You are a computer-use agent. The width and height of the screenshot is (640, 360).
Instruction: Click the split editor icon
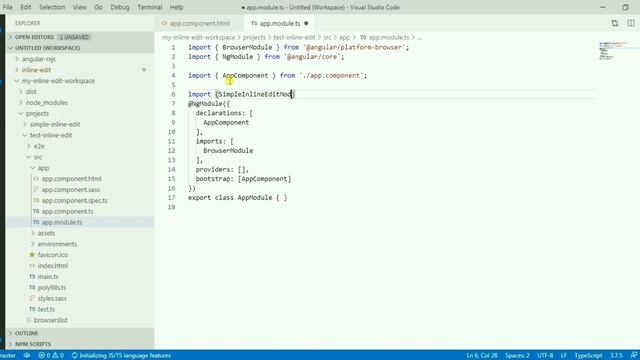(x=631, y=23)
